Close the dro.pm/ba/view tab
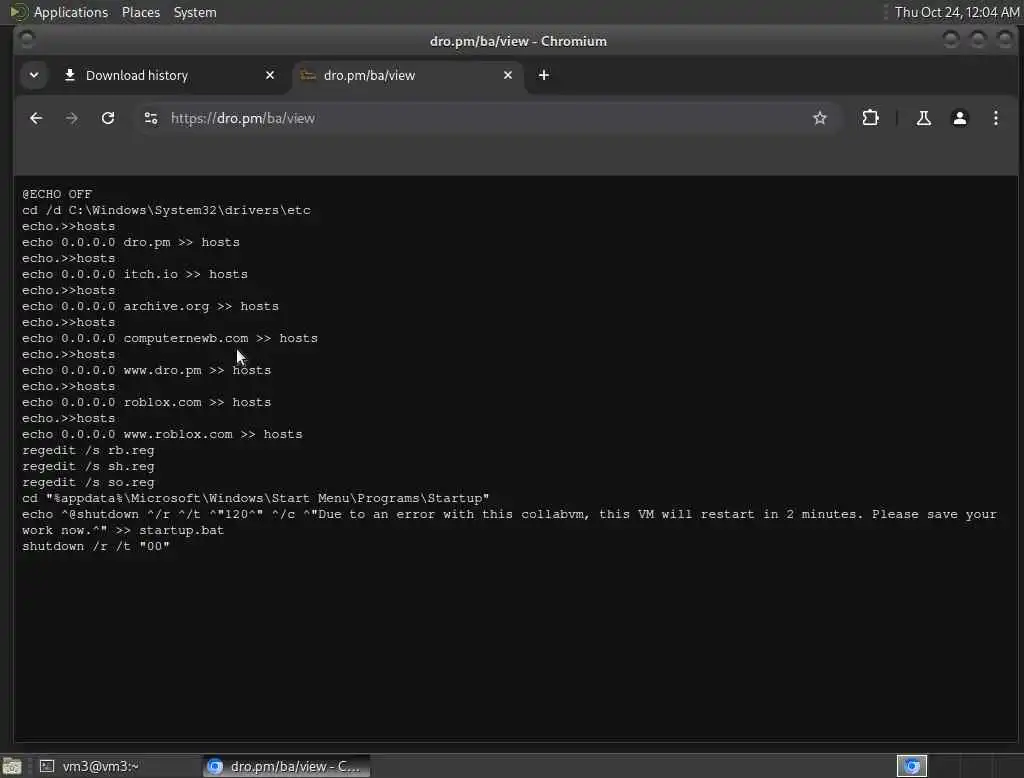 pos(507,75)
